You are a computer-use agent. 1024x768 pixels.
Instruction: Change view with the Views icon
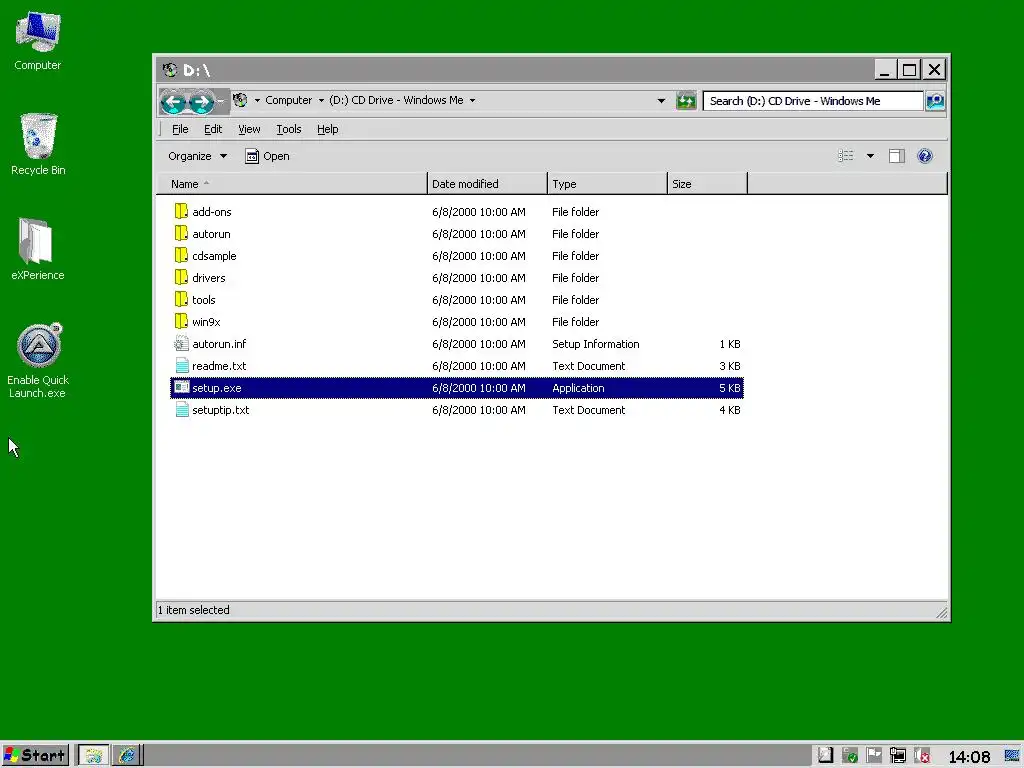click(x=846, y=155)
